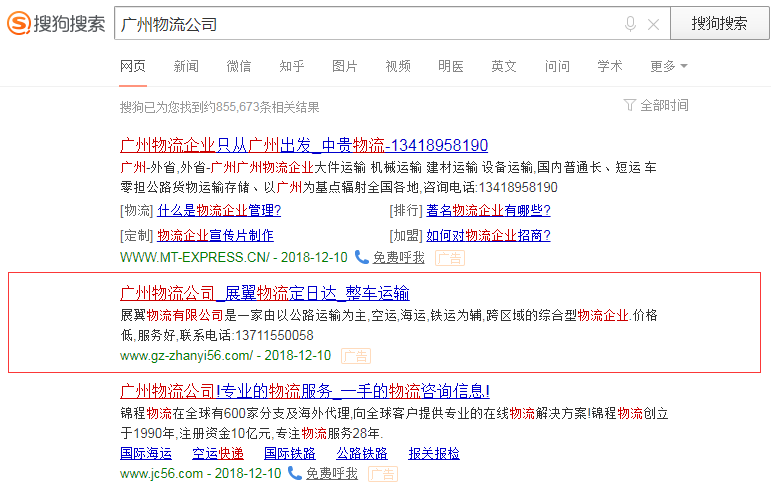The height and width of the screenshot is (494, 771).
Task: Open the 明医 tab
Action: pyautogui.click(x=451, y=66)
